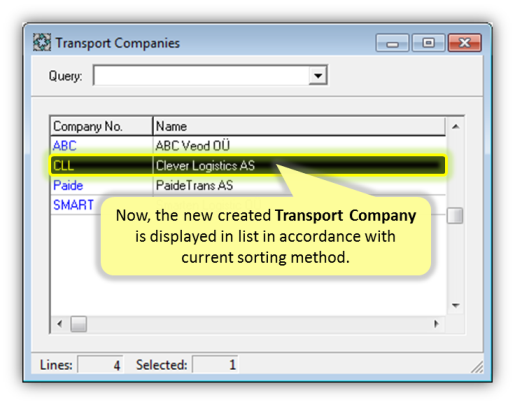This screenshot has width=515, height=405.
Task: Open the Query dropdown arrow
Action: click(318, 76)
